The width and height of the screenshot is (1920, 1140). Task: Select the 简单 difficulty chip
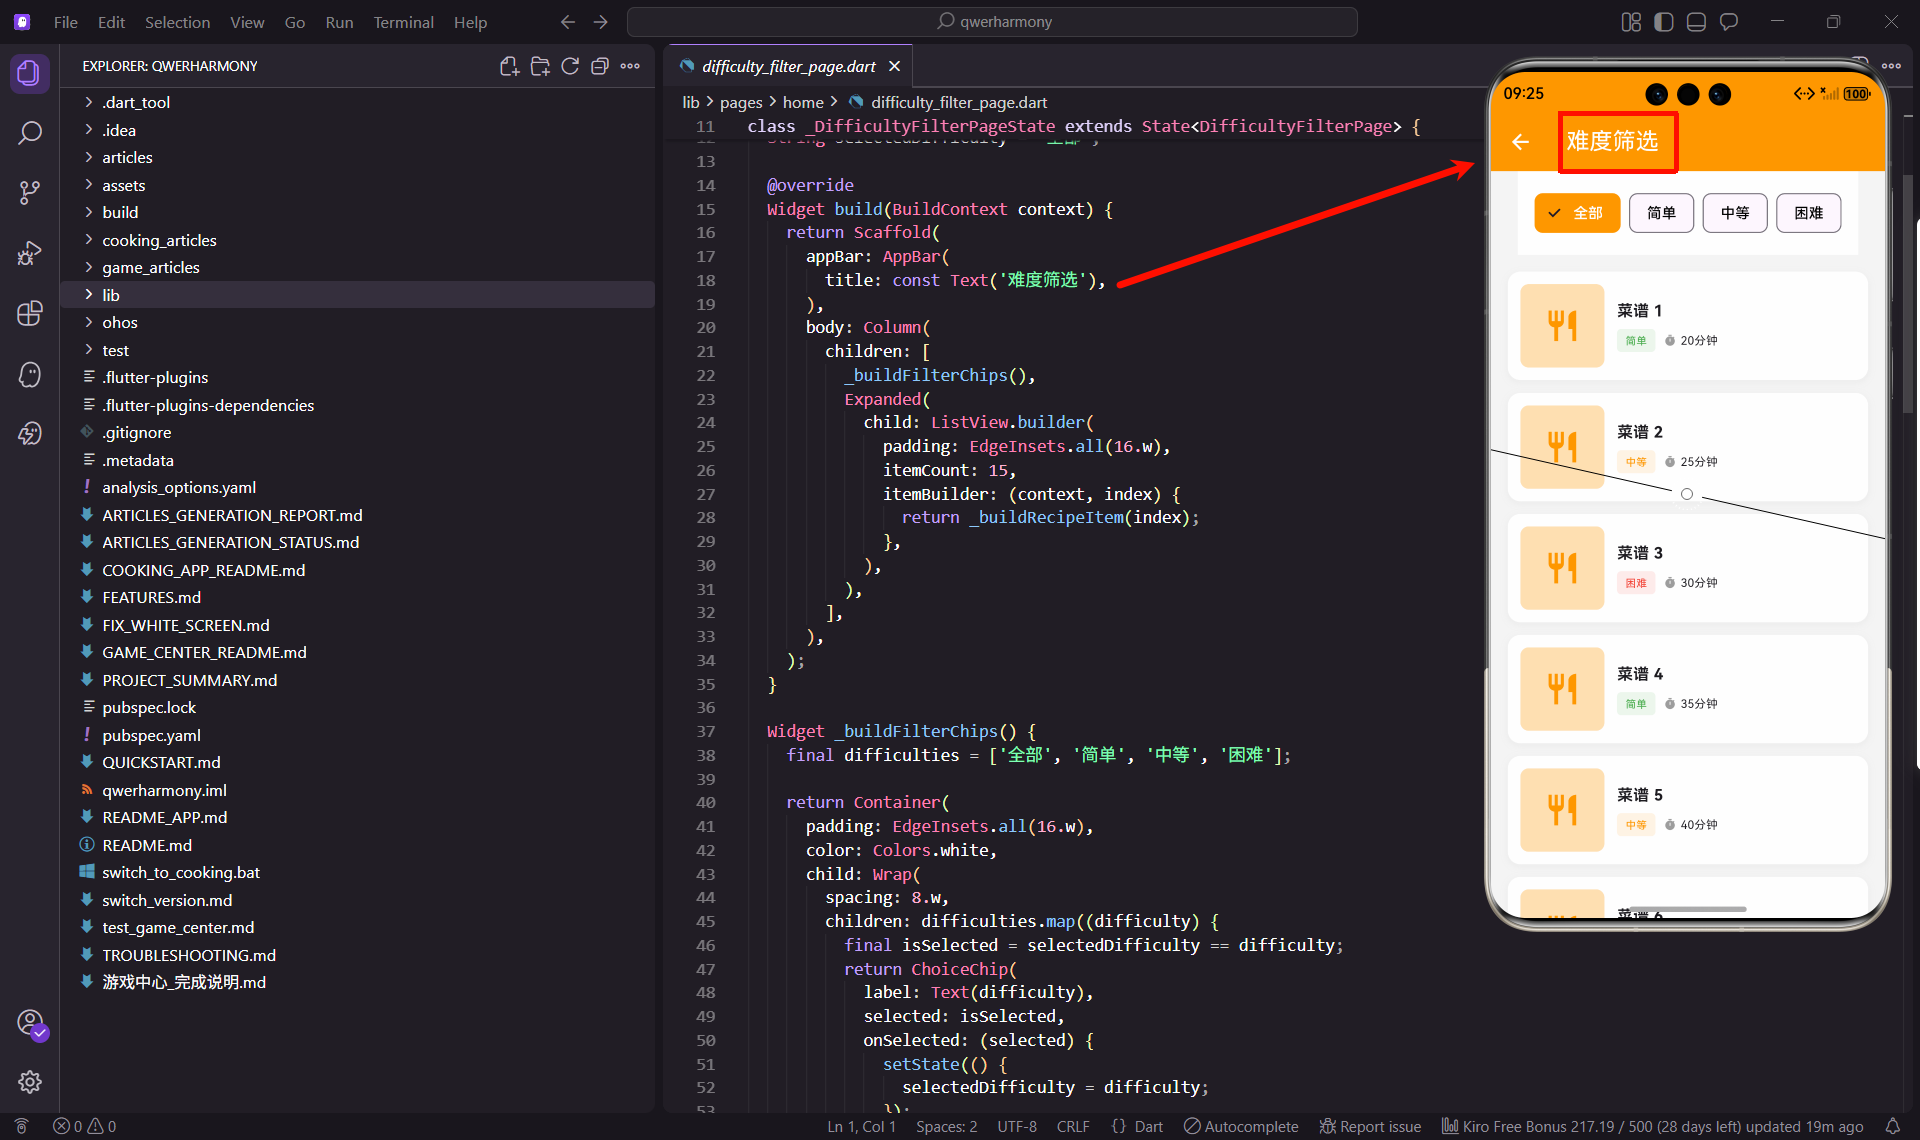1661,213
